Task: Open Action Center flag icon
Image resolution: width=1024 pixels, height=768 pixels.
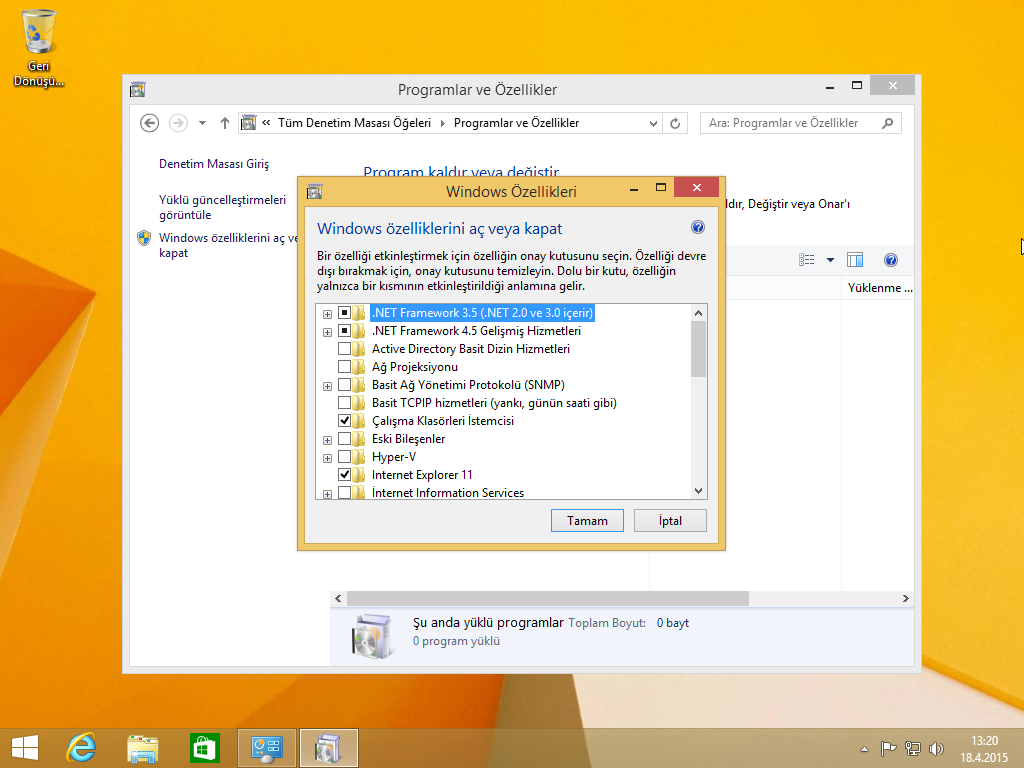Action: point(888,748)
